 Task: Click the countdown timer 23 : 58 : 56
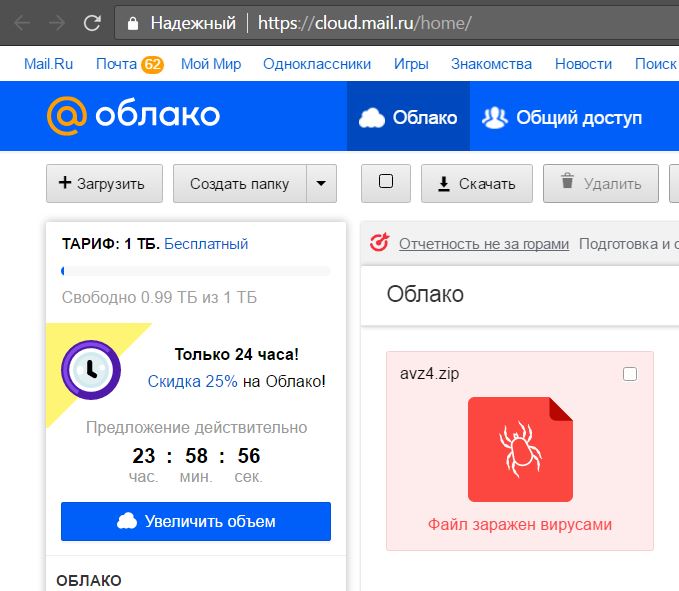(x=196, y=456)
